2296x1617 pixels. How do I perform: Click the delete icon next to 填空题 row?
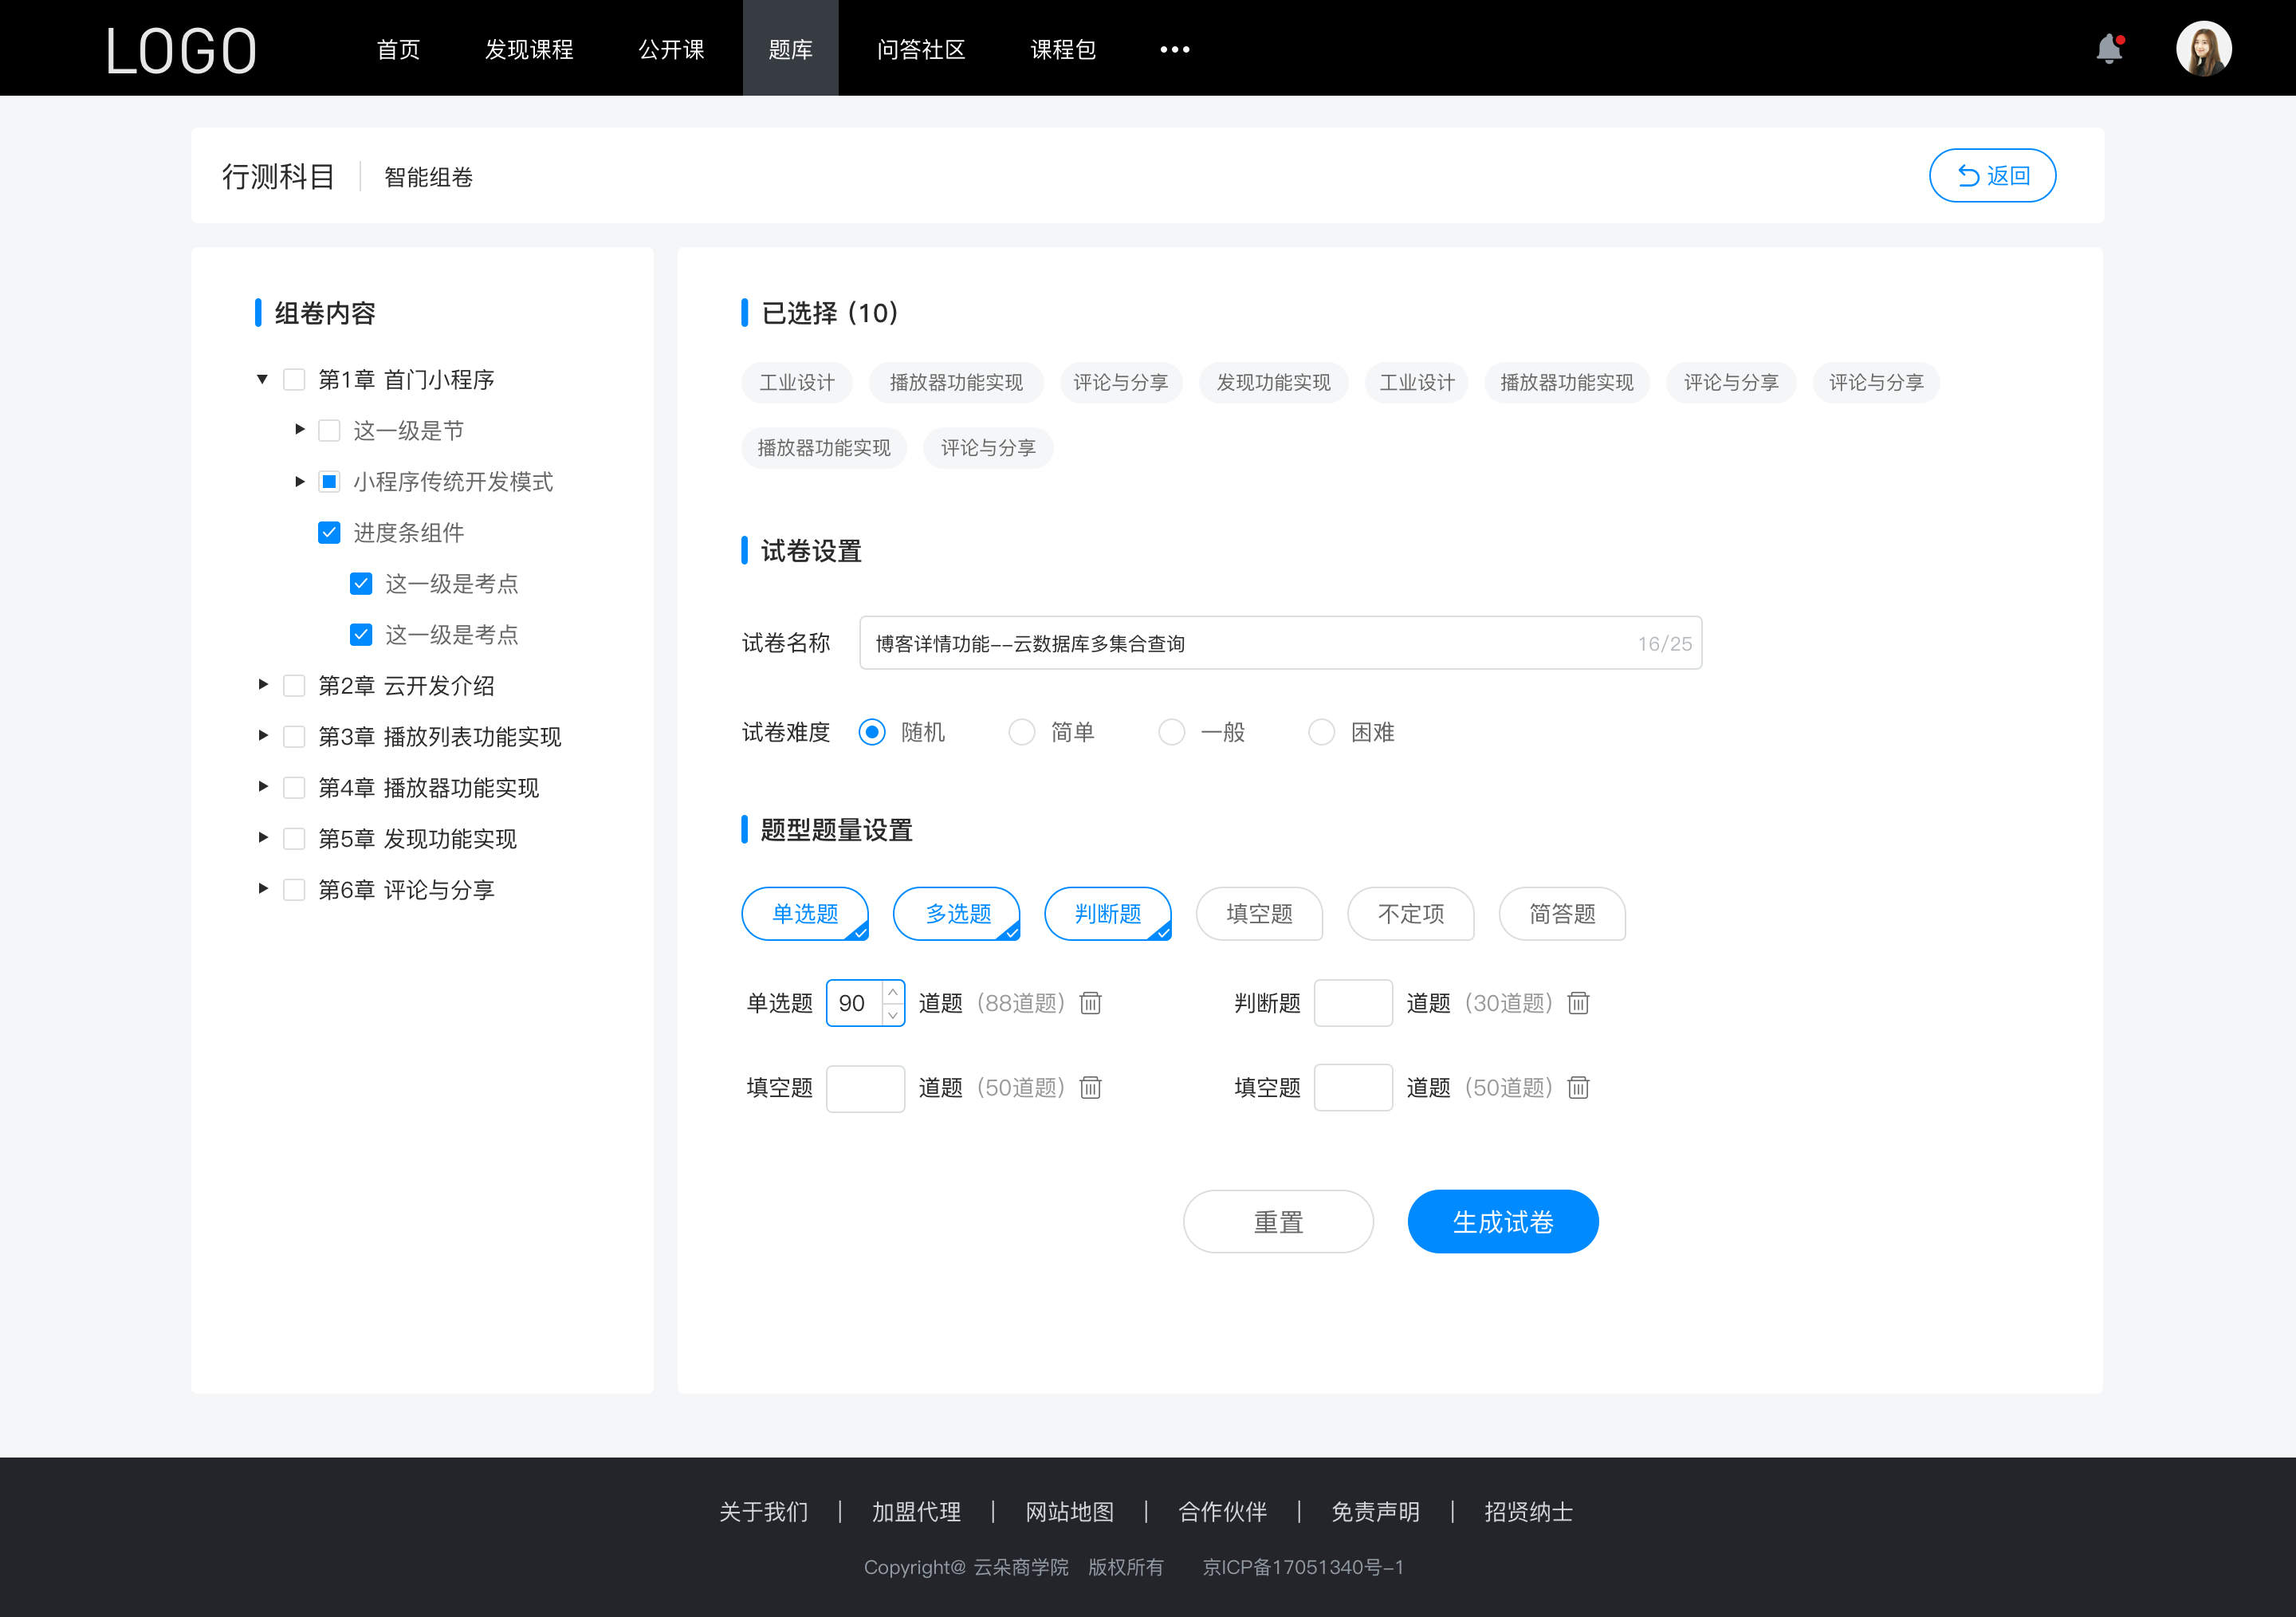click(1091, 1088)
